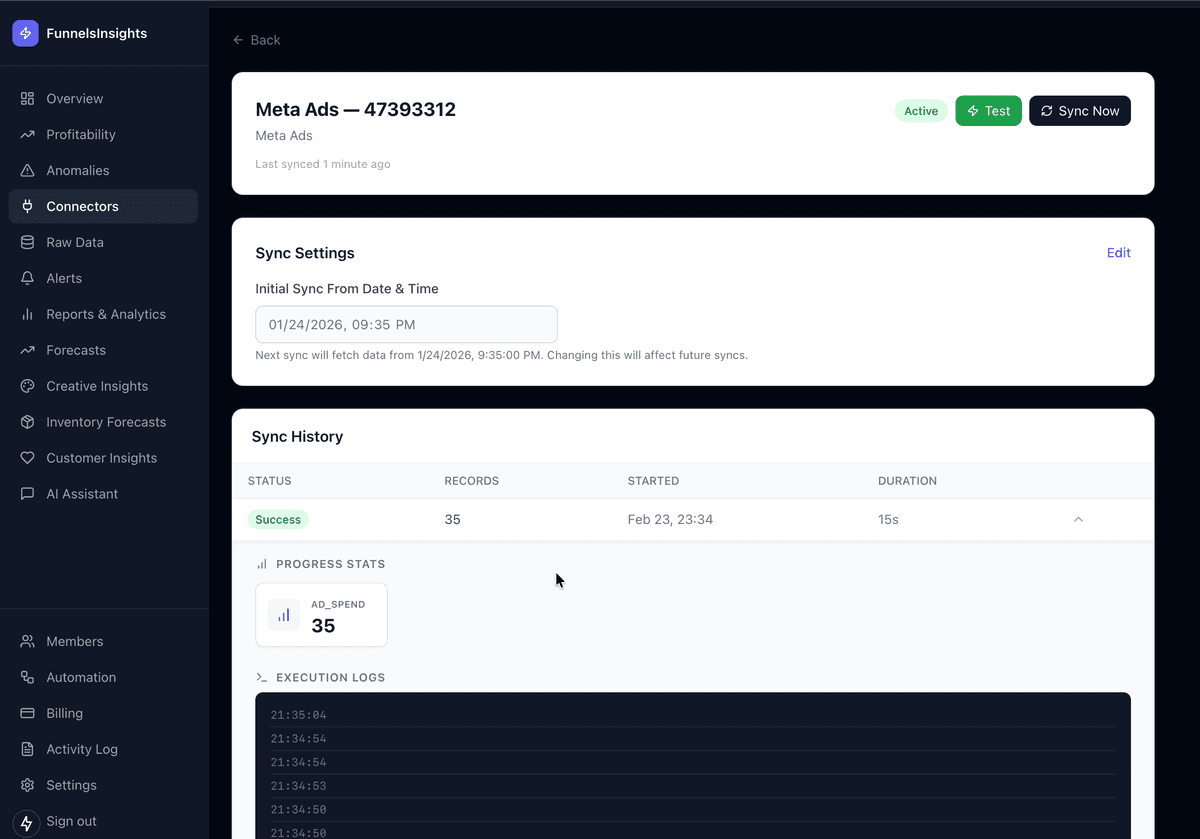Click the Customer Insights heart icon

28,457
